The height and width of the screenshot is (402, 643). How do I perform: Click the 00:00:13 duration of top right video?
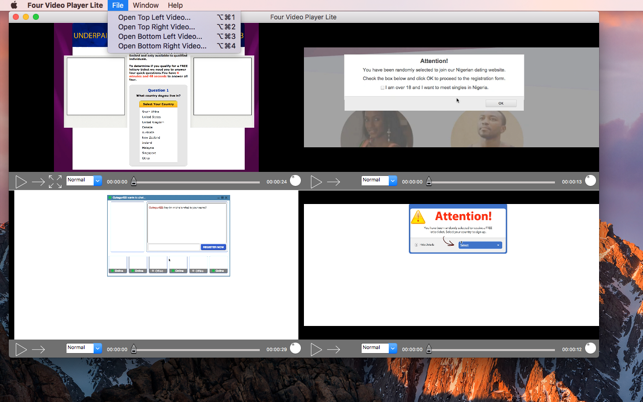pyautogui.click(x=572, y=182)
